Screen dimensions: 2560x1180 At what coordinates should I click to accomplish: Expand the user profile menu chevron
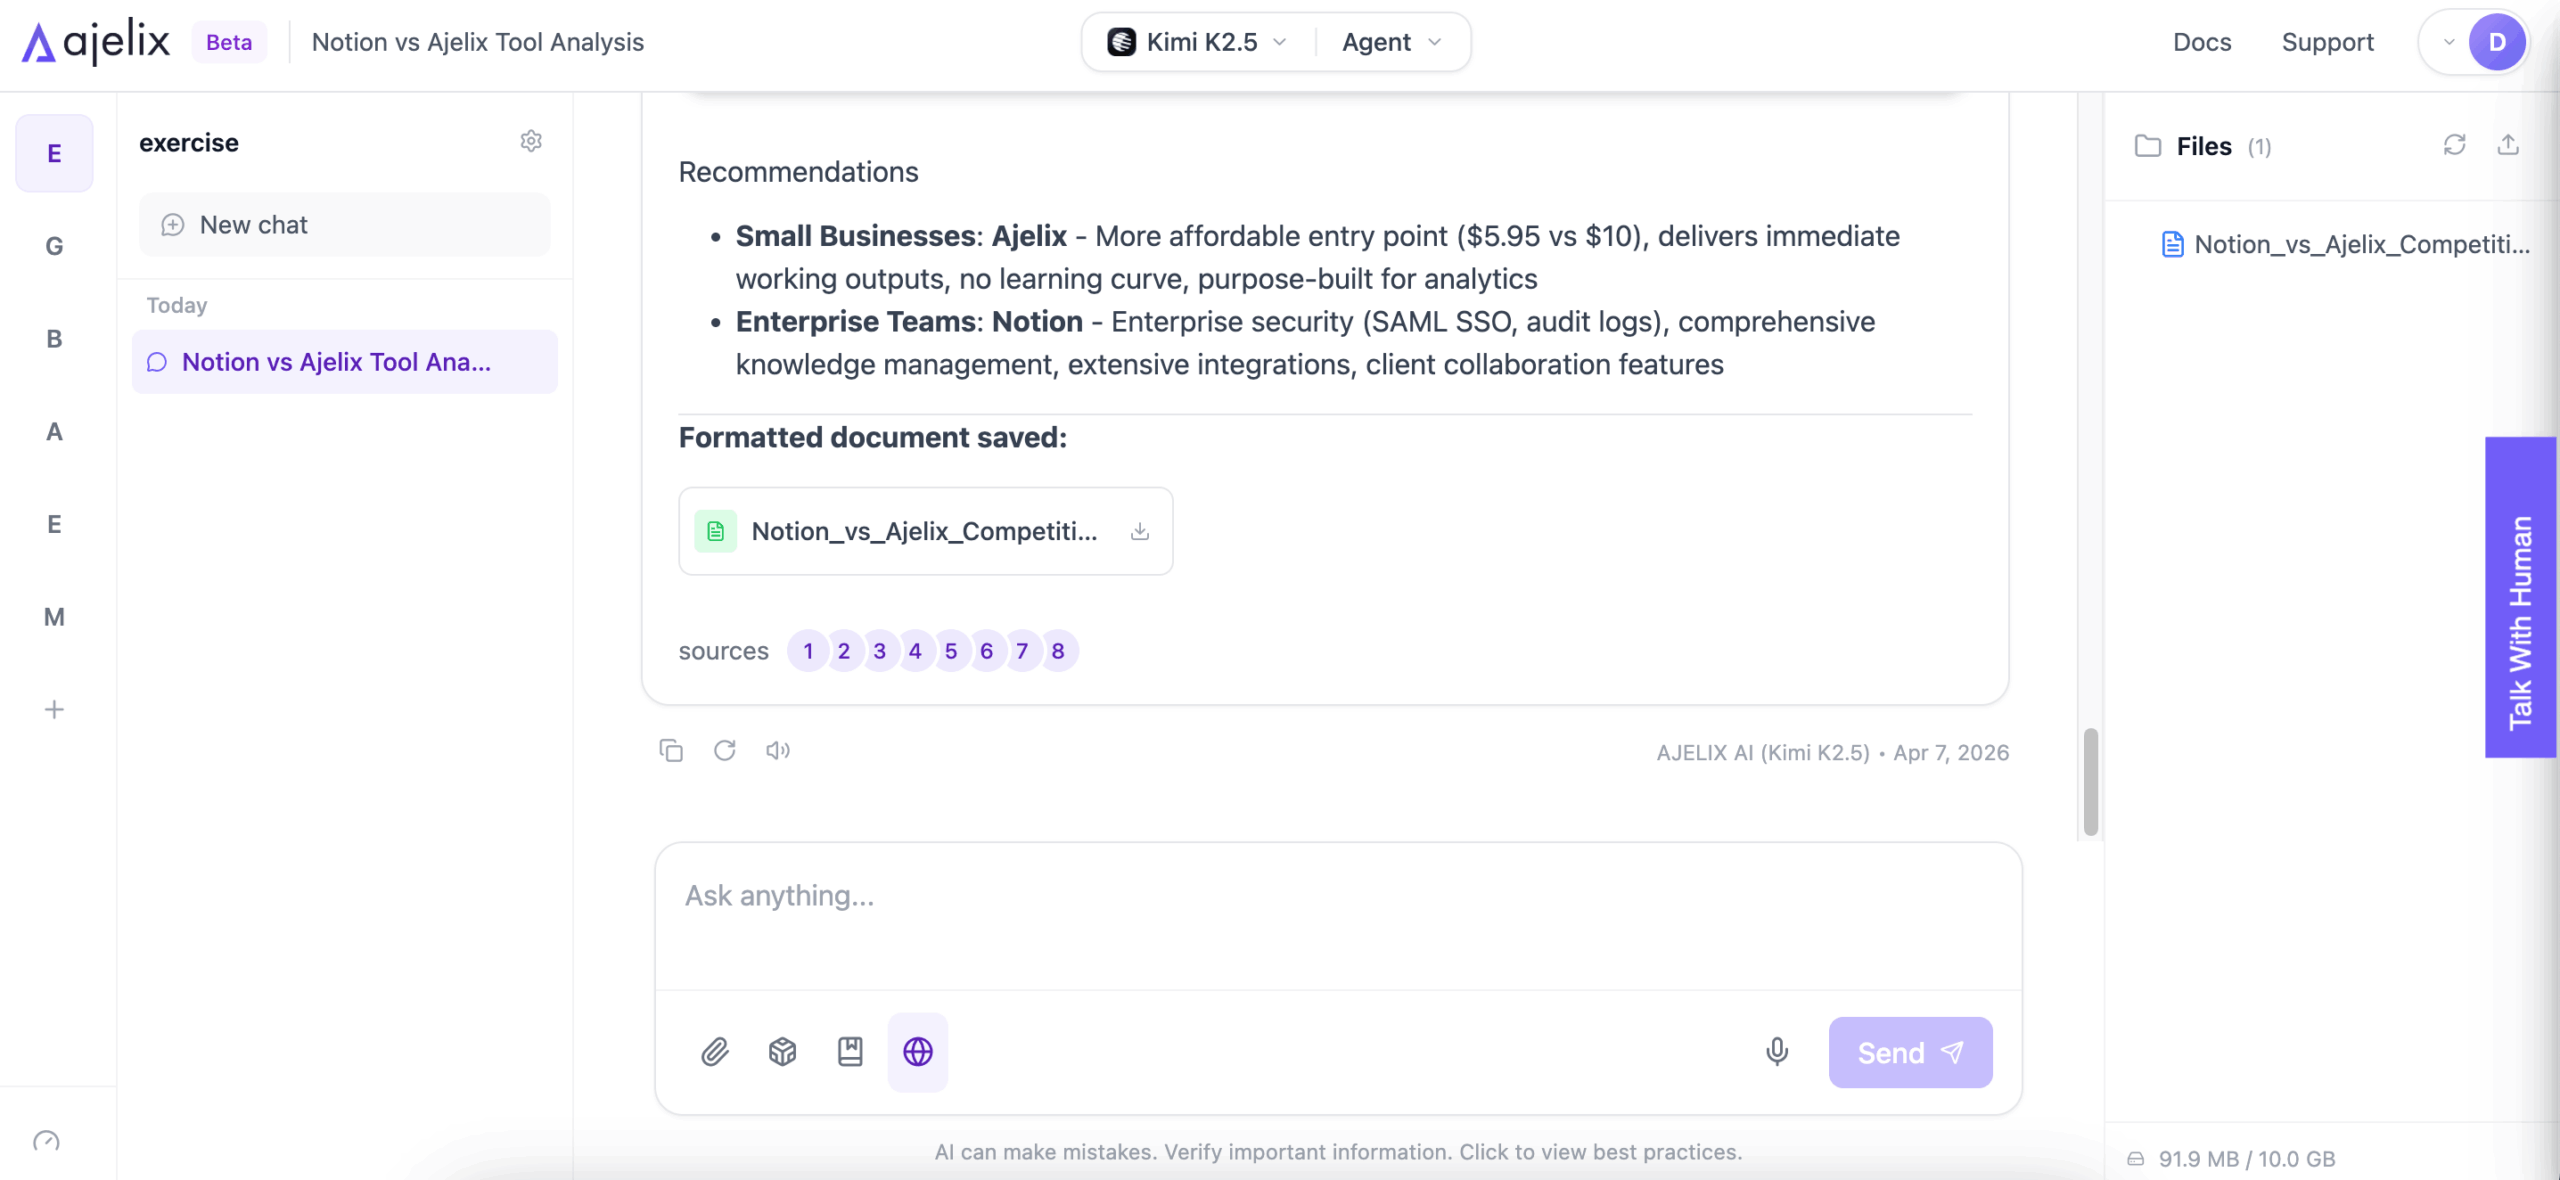point(2449,42)
